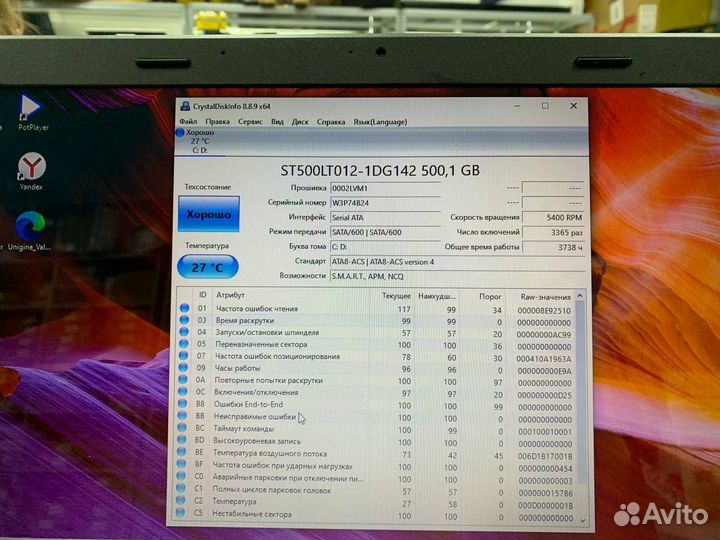This screenshot has height=540, width=720.
Task: Click raw value 000410A1963A
Action: pyautogui.click(x=544, y=359)
